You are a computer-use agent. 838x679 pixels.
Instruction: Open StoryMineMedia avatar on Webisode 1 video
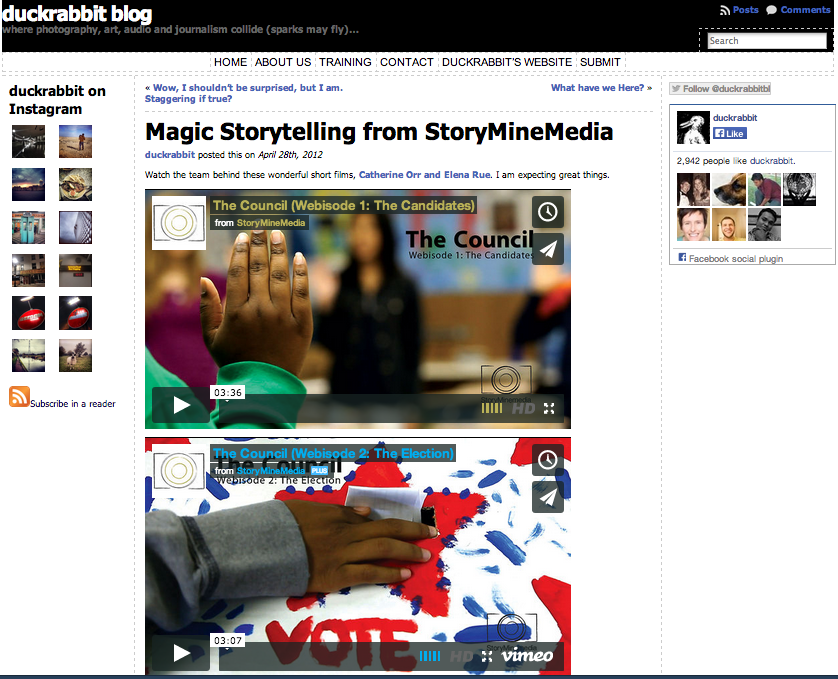pos(179,223)
